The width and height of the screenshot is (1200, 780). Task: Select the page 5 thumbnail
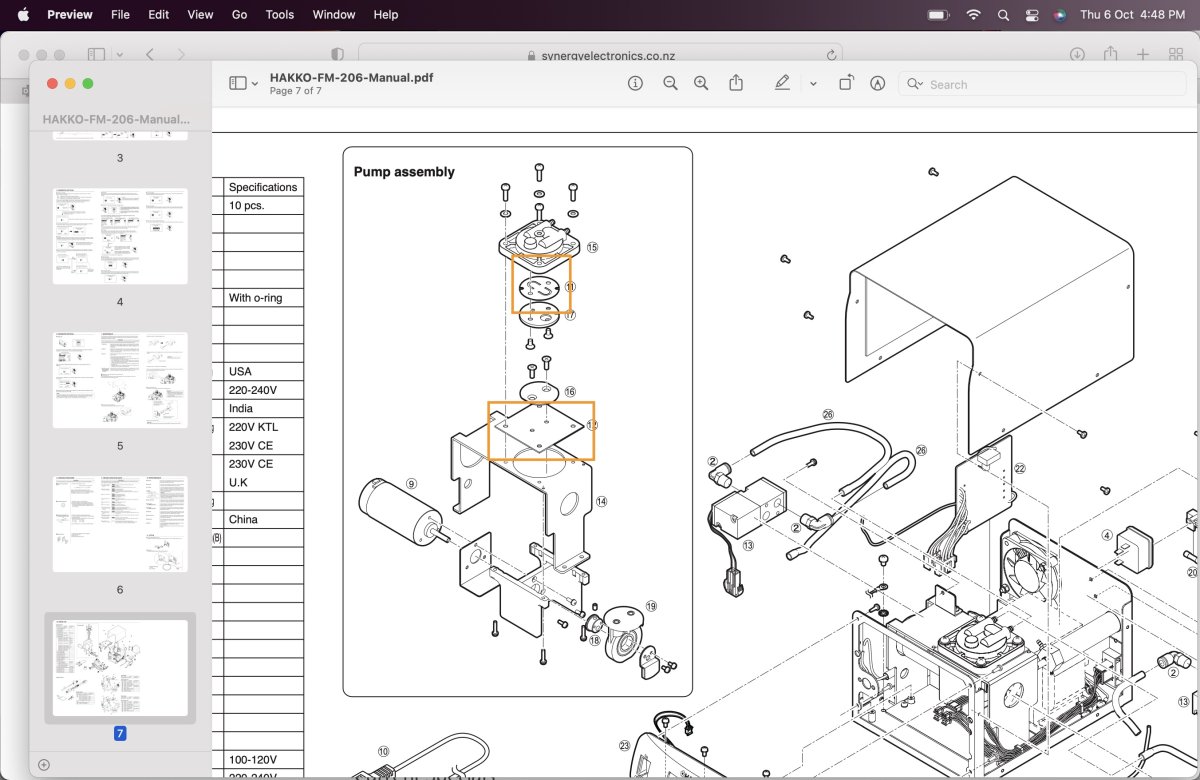click(x=120, y=380)
